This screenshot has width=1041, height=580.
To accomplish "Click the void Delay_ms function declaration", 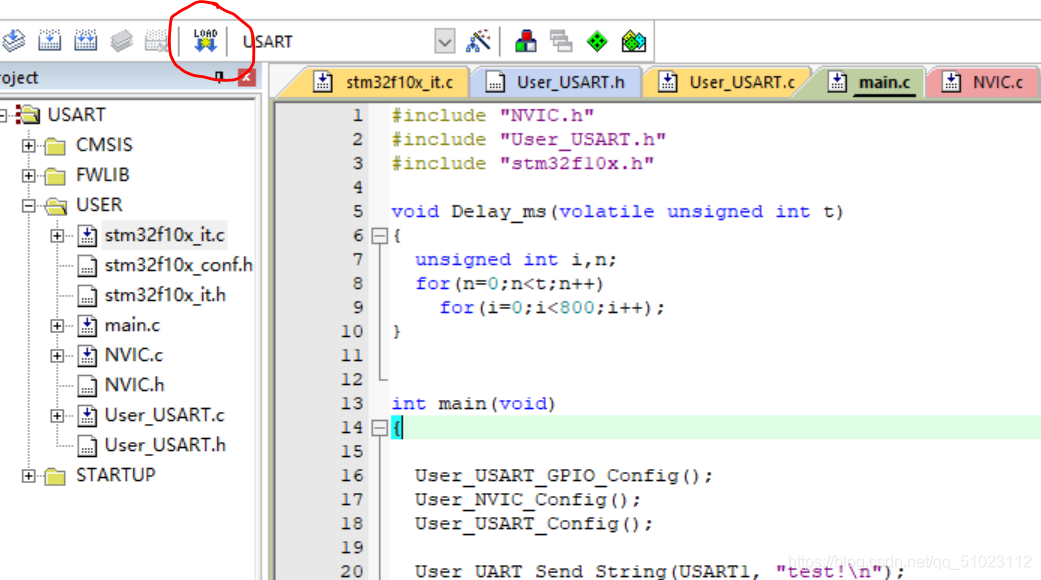I will [617, 212].
